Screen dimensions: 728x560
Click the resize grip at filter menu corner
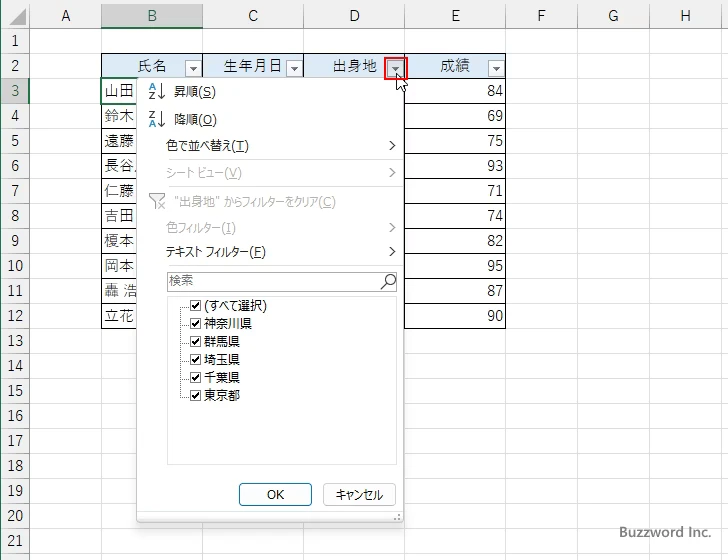point(397,516)
